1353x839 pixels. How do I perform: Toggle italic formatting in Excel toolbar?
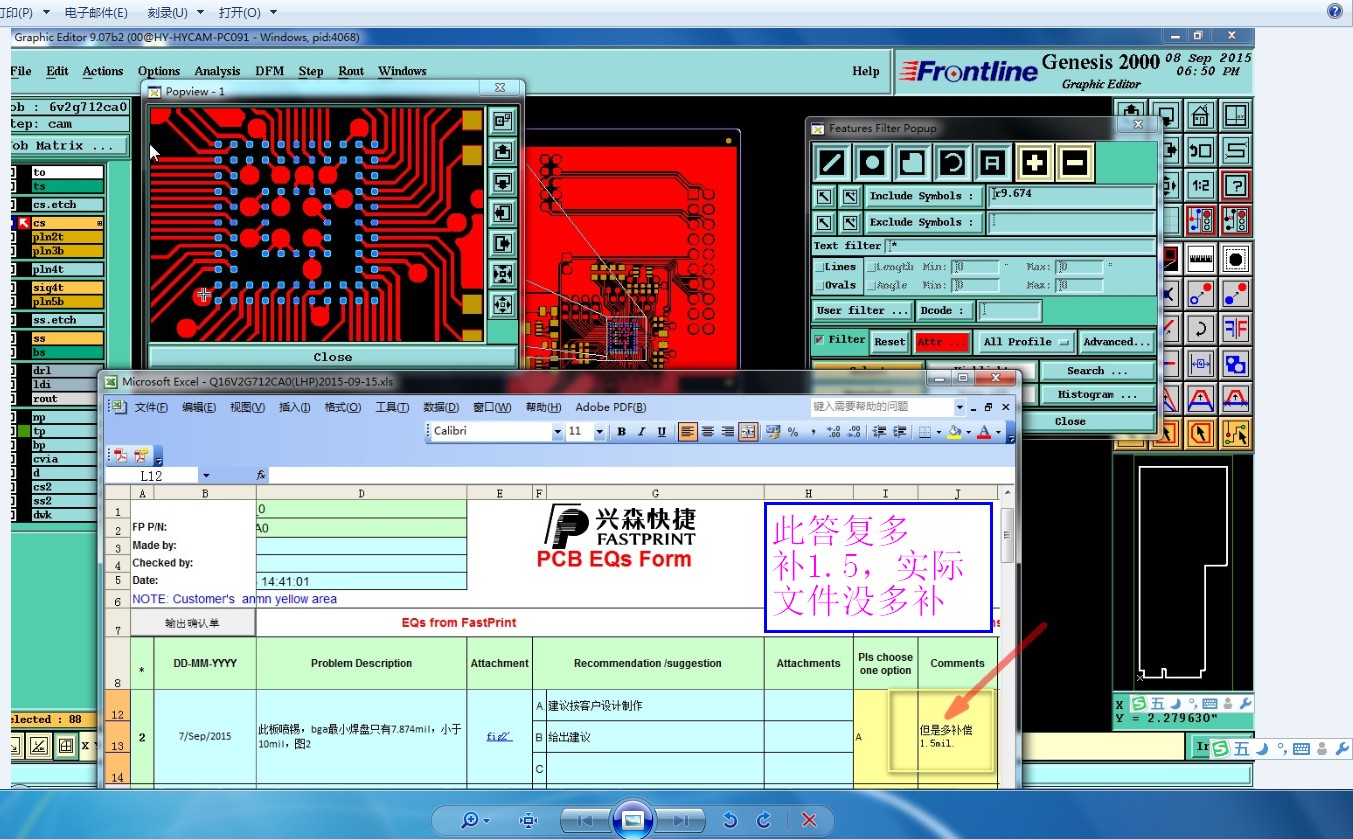click(x=641, y=432)
